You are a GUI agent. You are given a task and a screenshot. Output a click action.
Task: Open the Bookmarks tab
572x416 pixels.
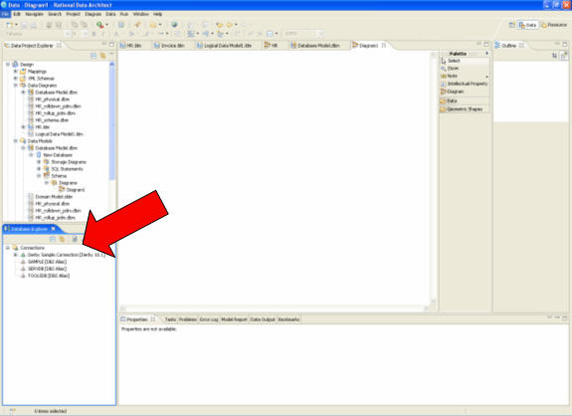tap(289, 319)
